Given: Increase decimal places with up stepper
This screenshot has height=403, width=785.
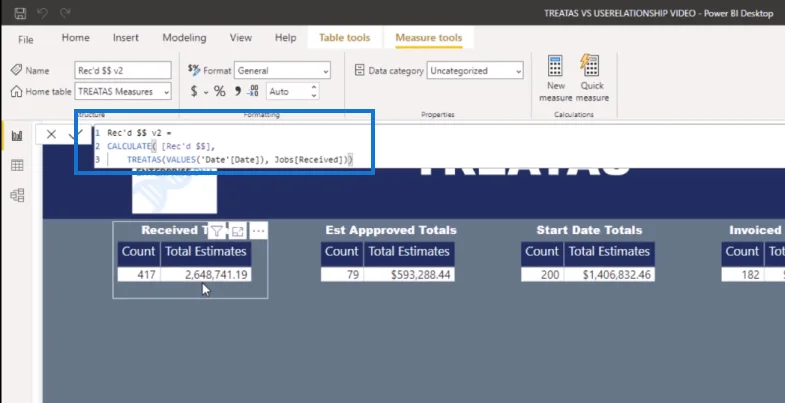Looking at the screenshot, I should coord(314,88).
